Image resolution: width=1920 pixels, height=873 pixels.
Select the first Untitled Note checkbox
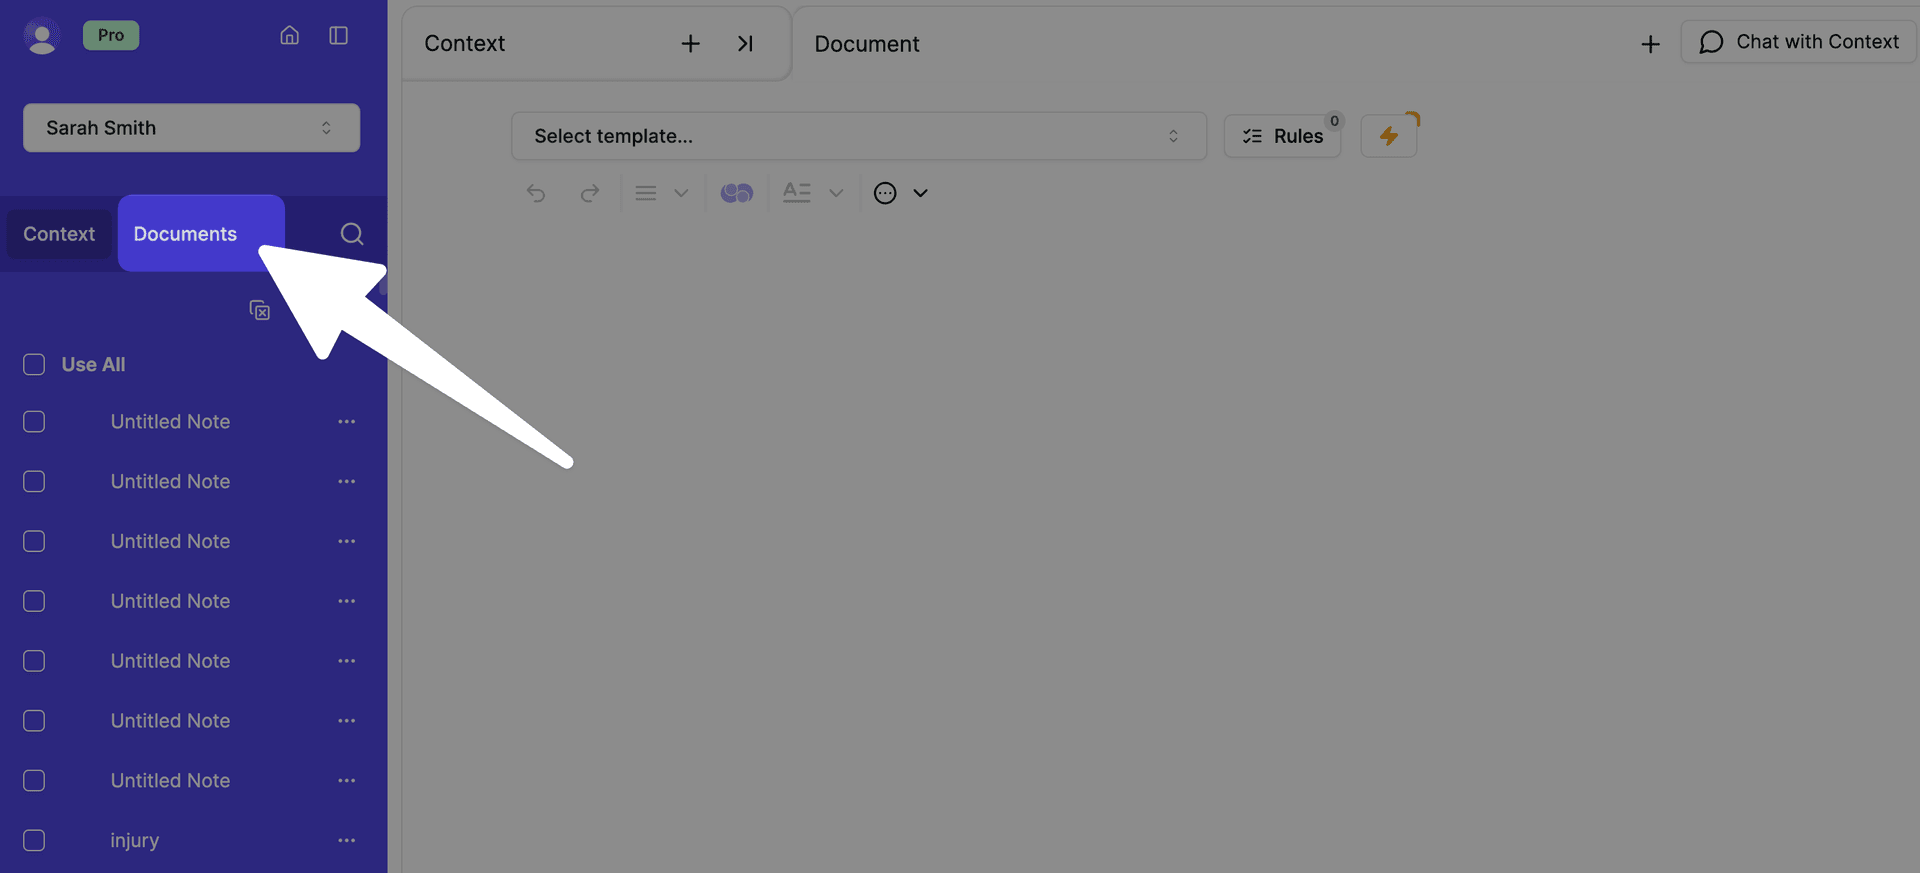click(x=34, y=422)
